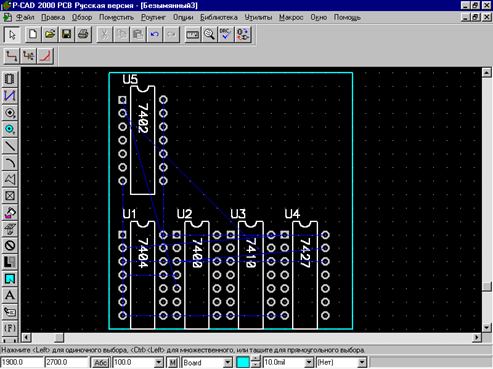Click the Zoom magnifier toolbar icon
This screenshot has width=493, height=369.
(209, 34)
